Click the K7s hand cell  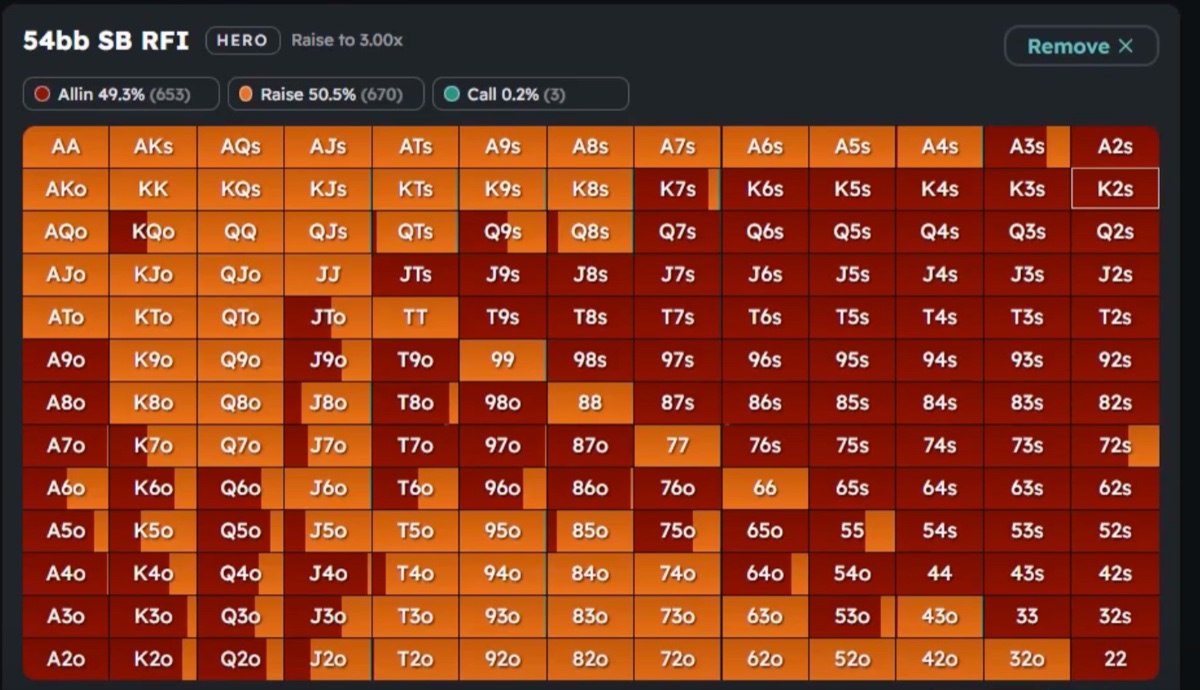[x=677, y=189]
